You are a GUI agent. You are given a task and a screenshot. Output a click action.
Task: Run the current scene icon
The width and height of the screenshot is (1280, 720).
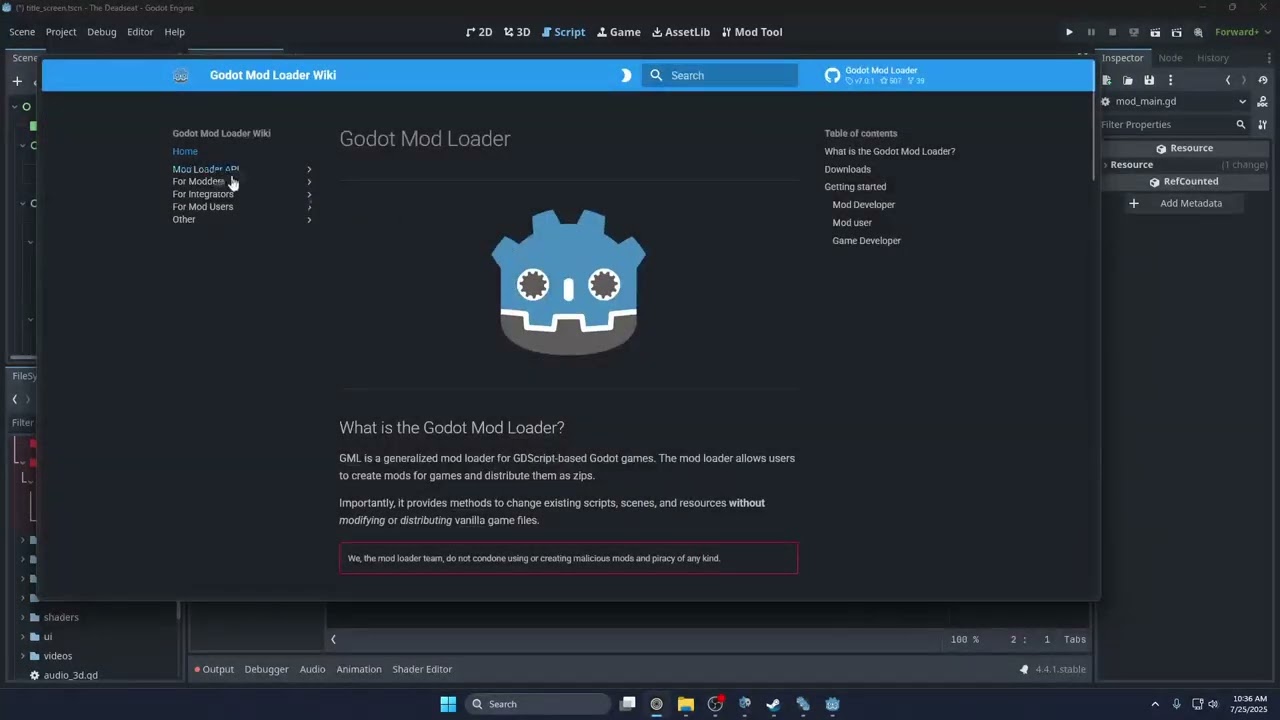click(1156, 32)
